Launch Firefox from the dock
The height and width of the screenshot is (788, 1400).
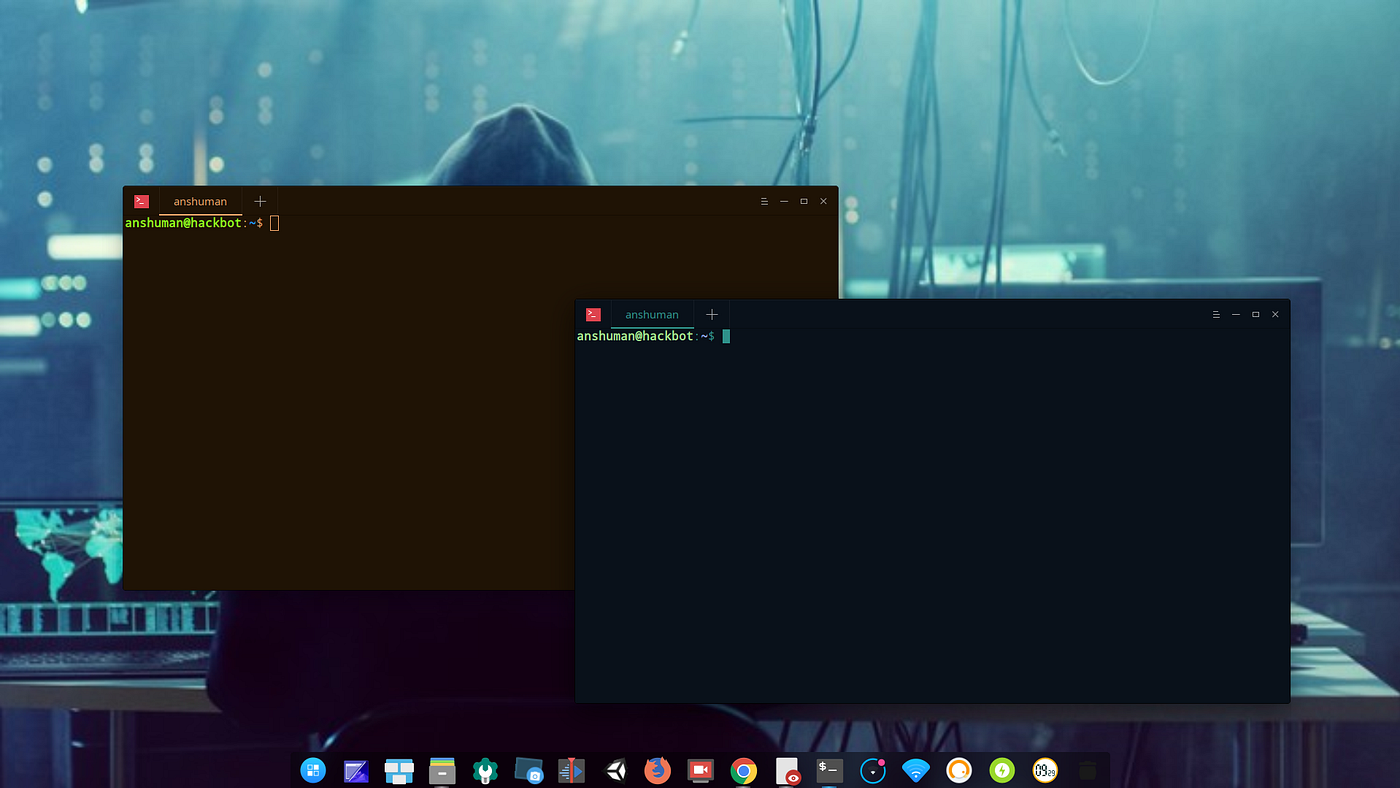click(x=657, y=770)
